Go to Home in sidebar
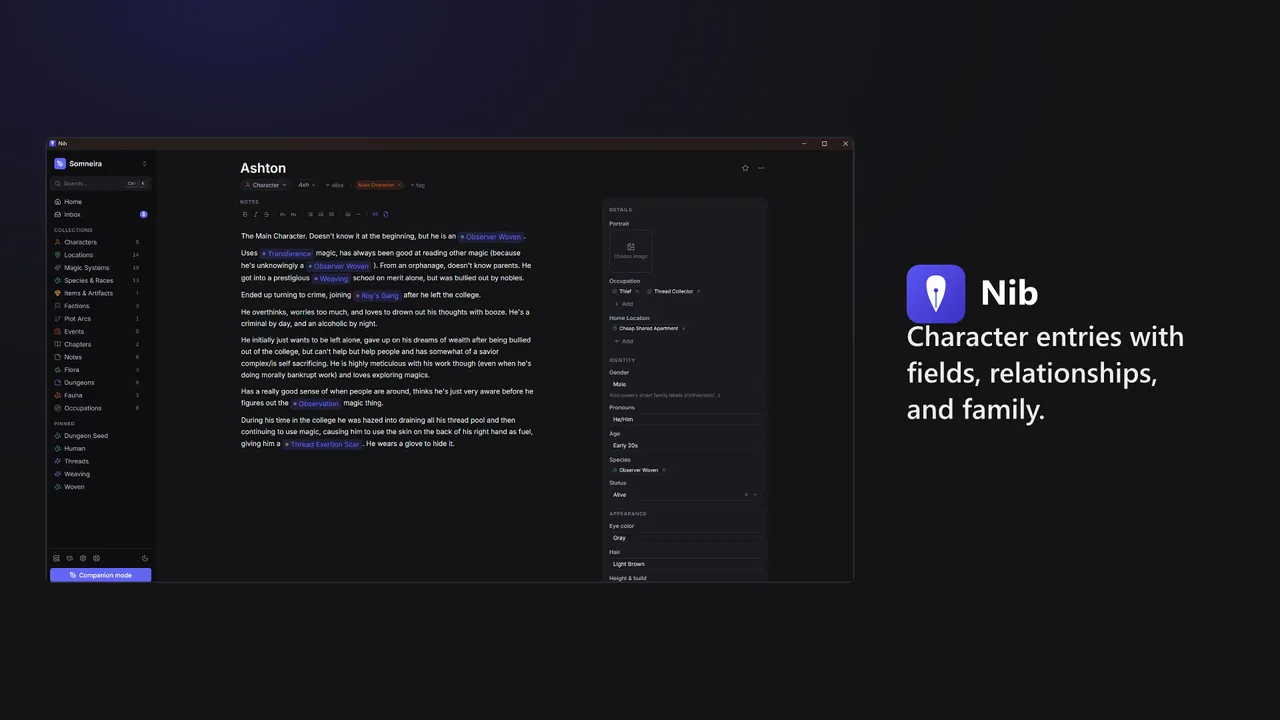The image size is (1280, 720). point(100,202)
